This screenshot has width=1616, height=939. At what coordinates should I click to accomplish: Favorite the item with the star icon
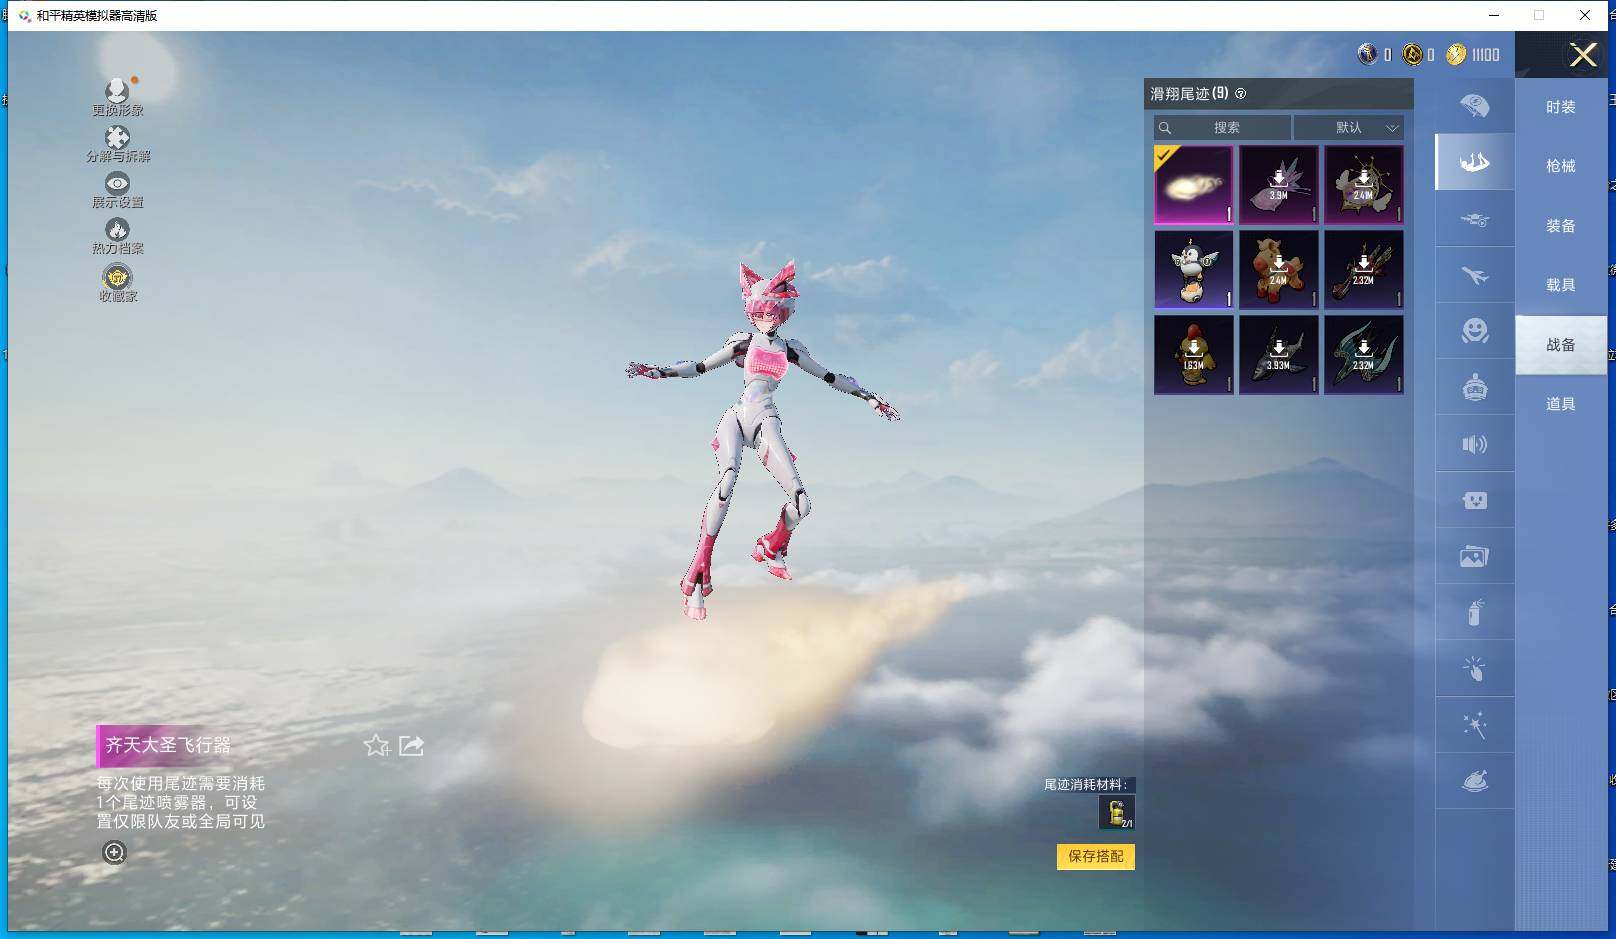[376, 745]
